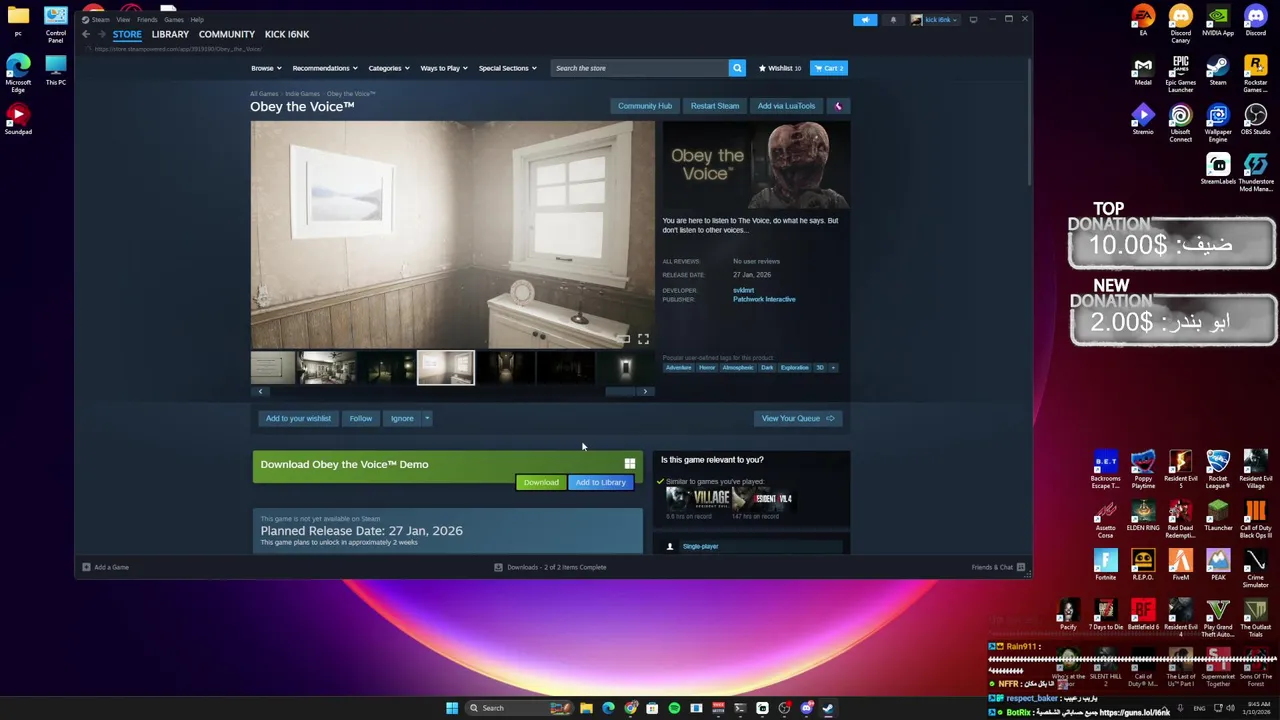Click the Indie Games breadcrumb link

pyautogui.click(x=302, y=94)
